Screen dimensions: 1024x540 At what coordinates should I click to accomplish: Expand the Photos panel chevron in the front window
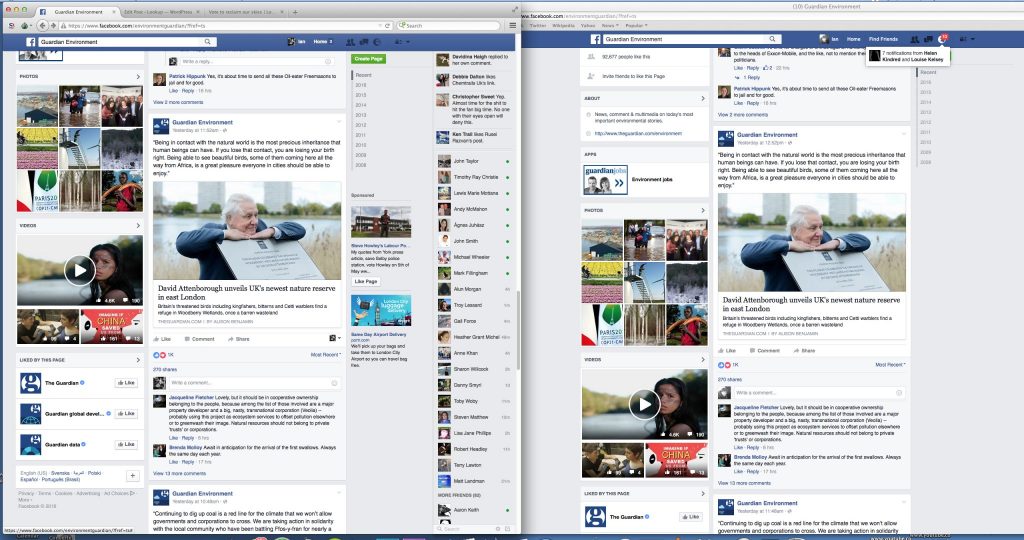[x=138, y=76]
